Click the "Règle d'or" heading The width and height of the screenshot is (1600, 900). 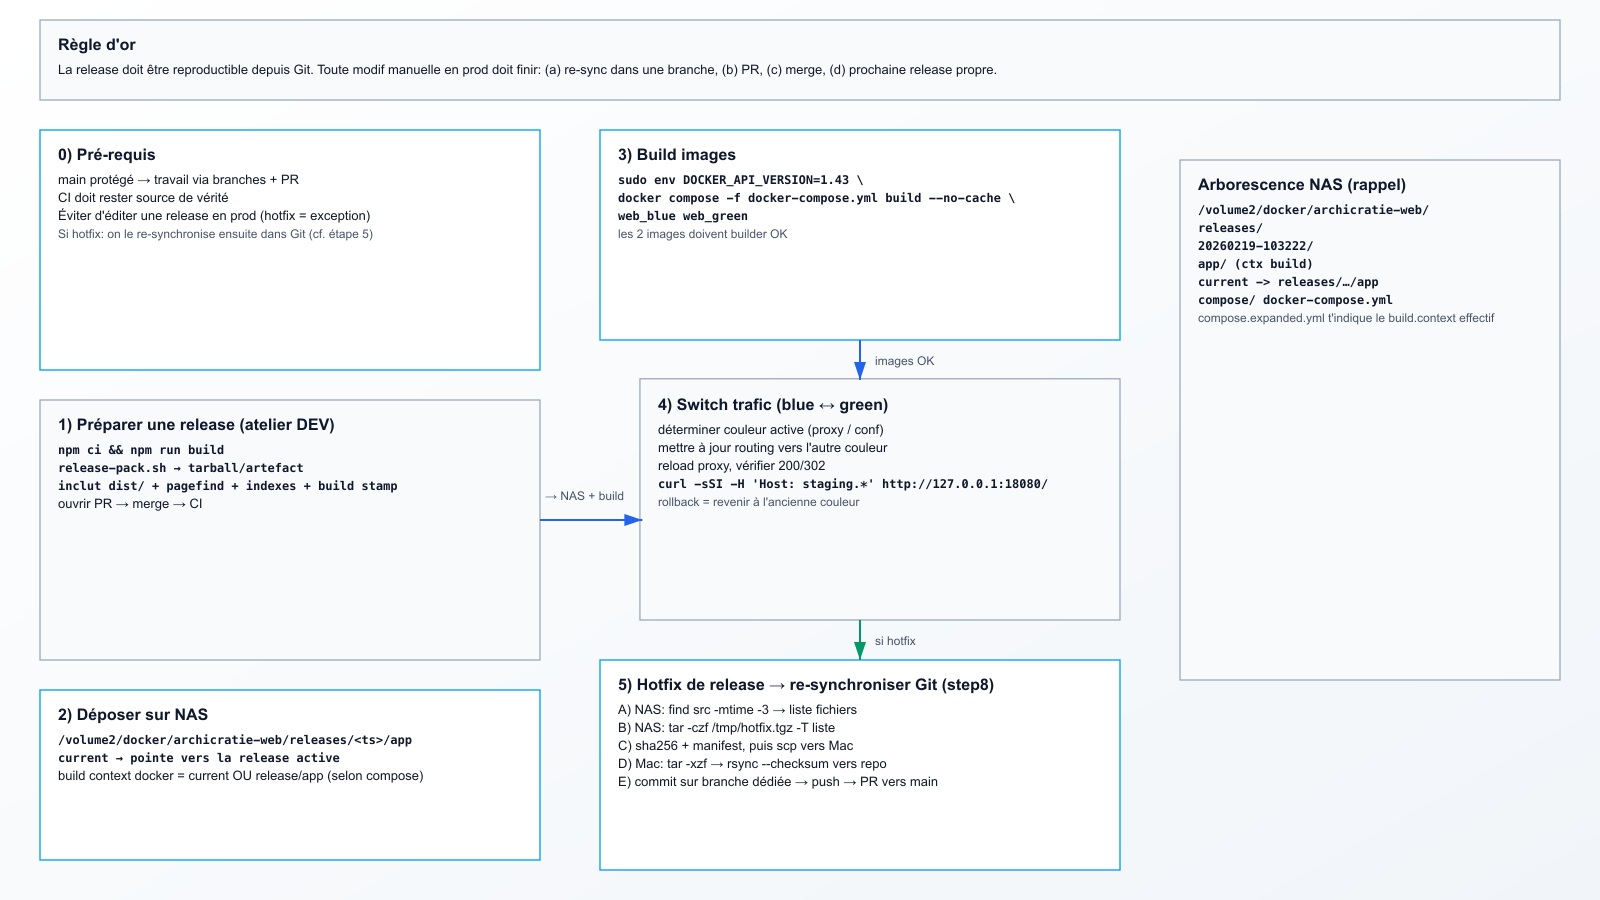tap(97, 45)
